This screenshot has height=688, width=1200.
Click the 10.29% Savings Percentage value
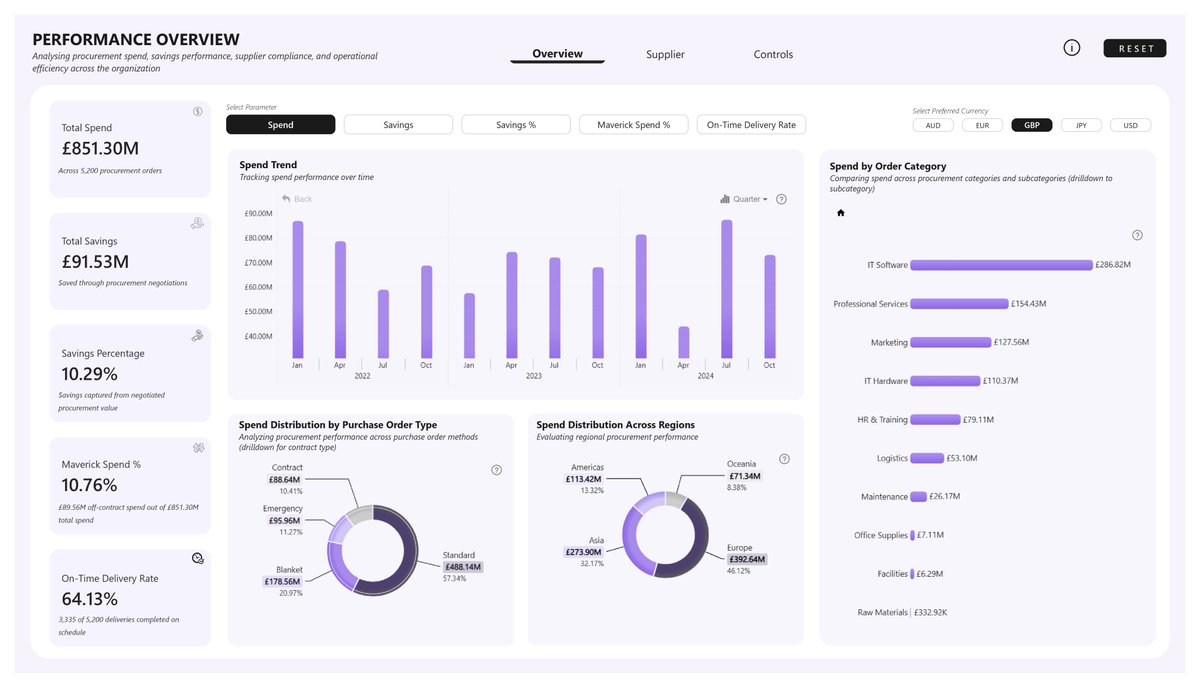(x=89, y=374)
